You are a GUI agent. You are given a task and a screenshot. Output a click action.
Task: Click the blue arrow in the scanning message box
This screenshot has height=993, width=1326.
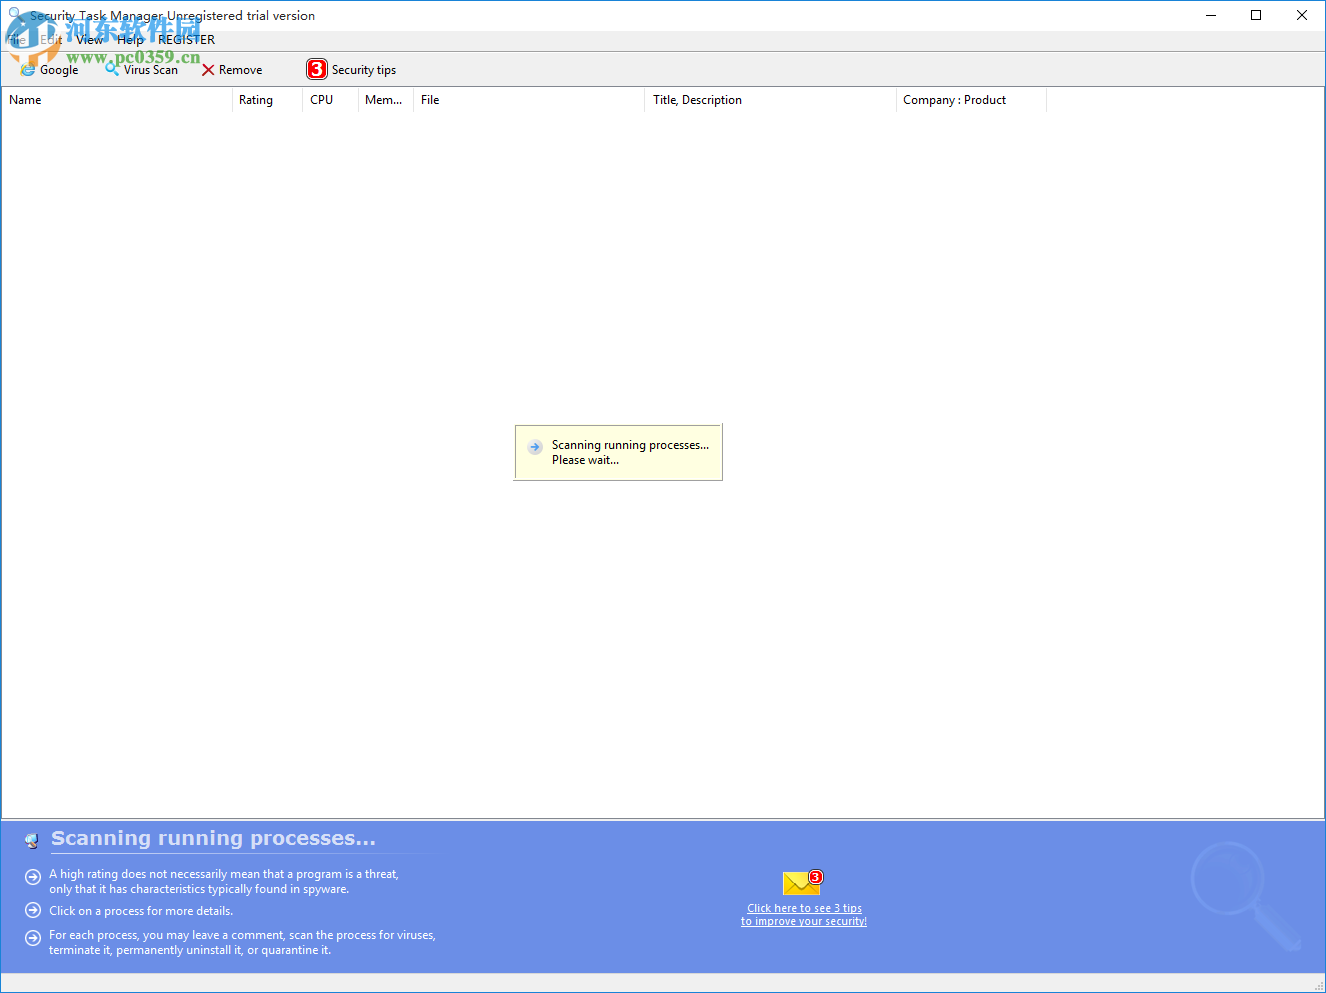tap(534, 447)
